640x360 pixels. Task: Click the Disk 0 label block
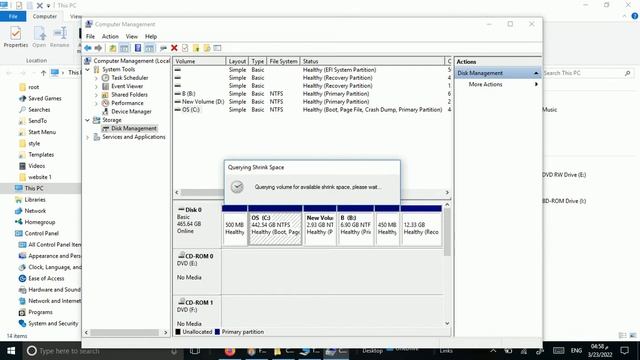pos(197,225)
